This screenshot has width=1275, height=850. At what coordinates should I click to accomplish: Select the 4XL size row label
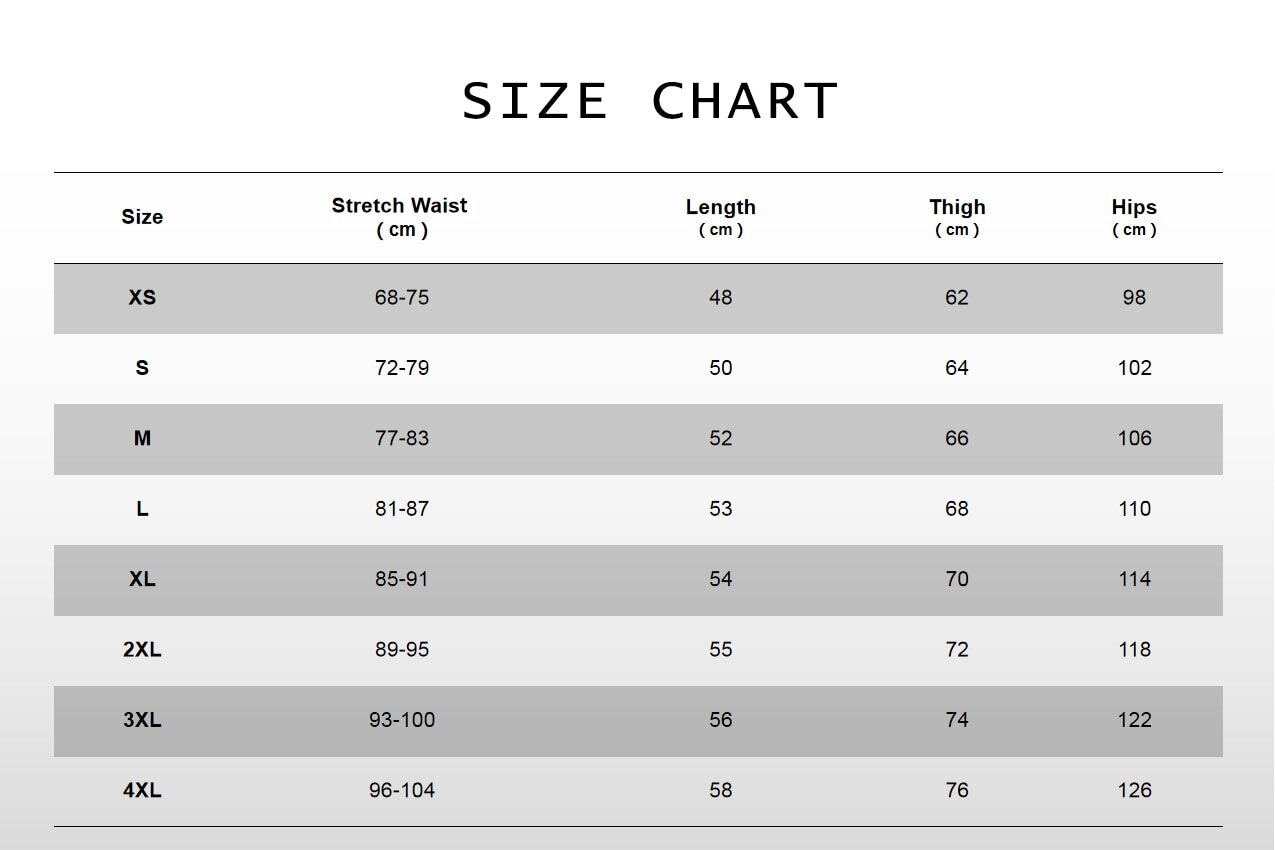coord(142,791)
